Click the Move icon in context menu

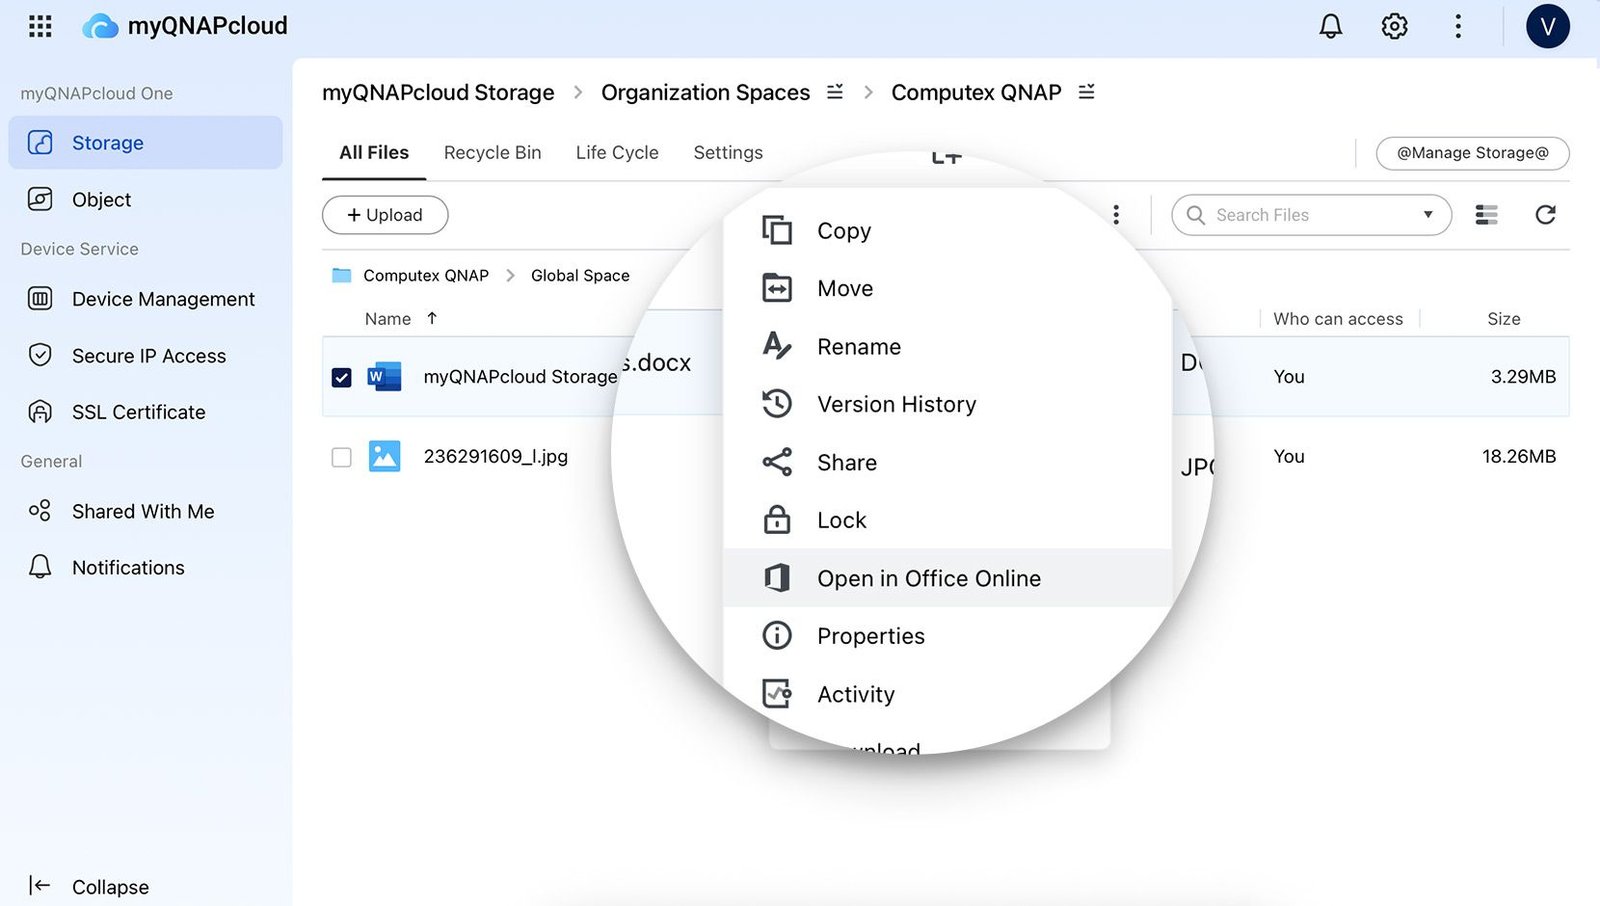[x=777, y=288]
